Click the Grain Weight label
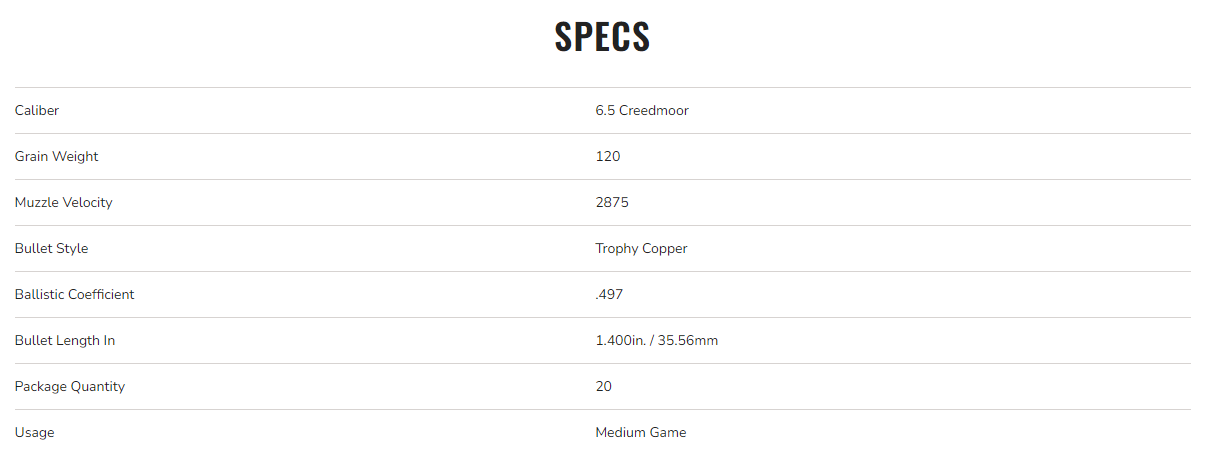The width and height of the screenshot is (1209, 450). (x=57, y=157)
